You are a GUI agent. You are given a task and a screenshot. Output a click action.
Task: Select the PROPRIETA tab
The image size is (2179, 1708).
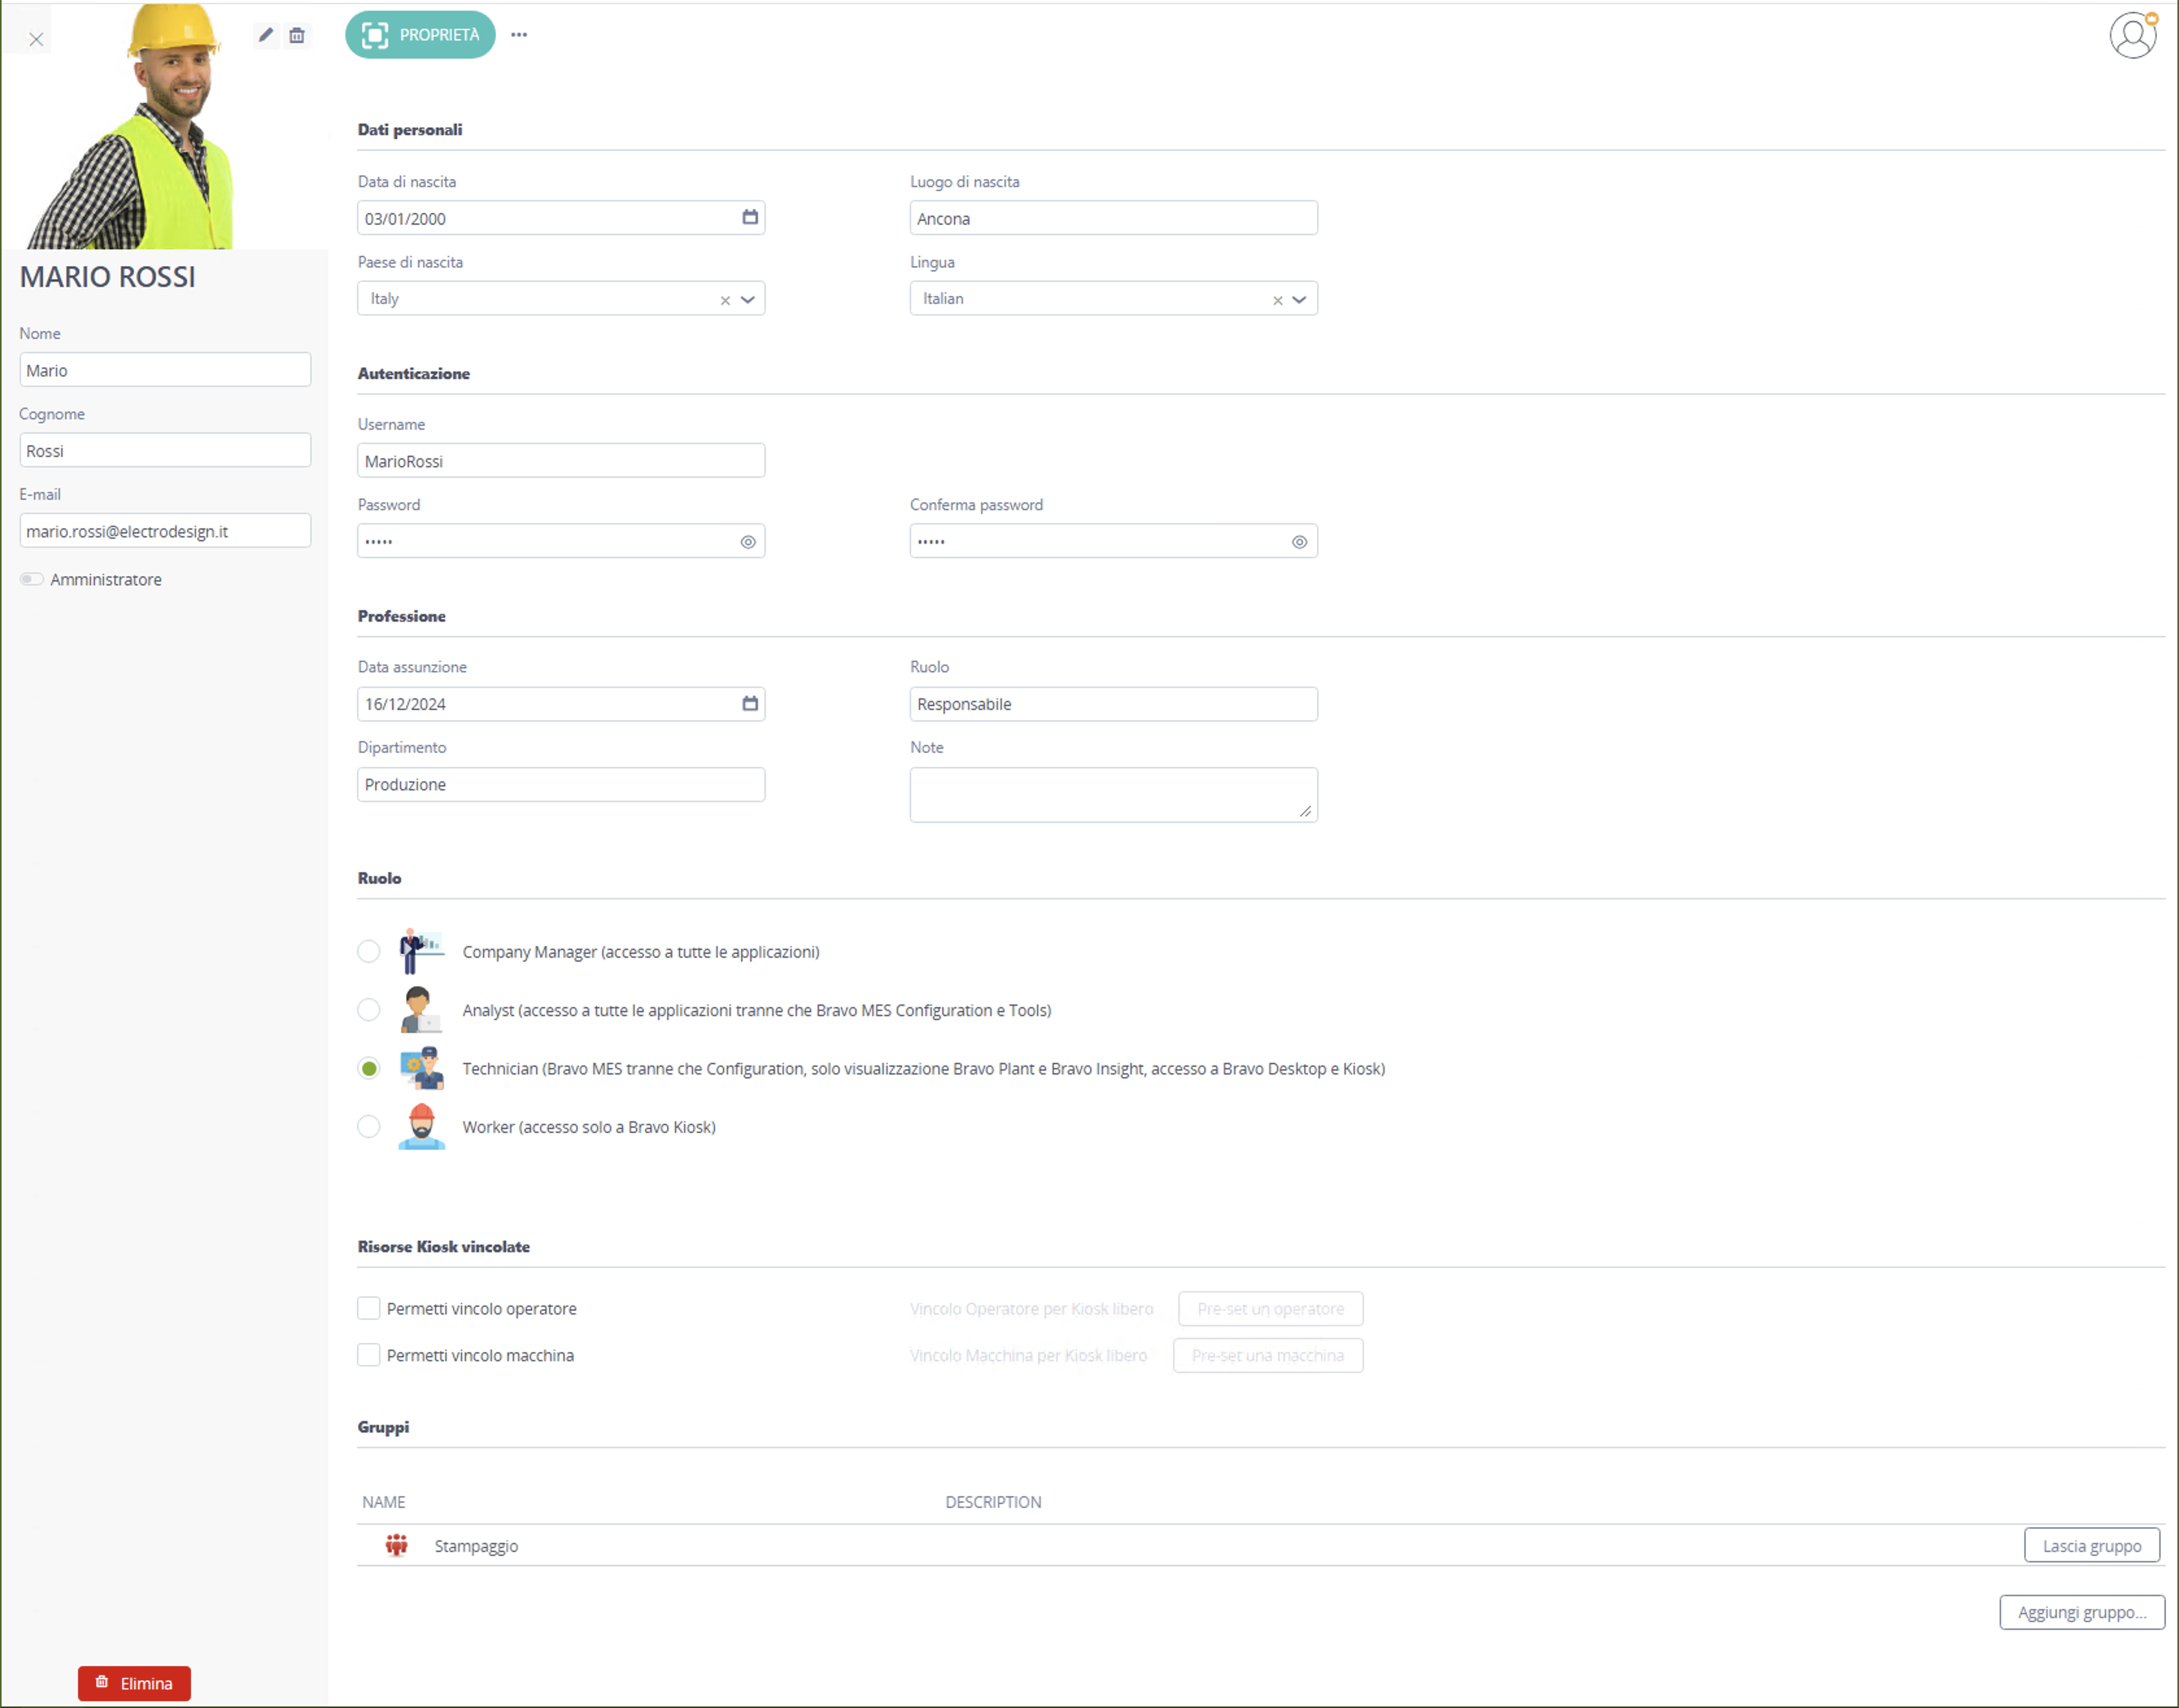pyautogui.click(x=420, y=35)
